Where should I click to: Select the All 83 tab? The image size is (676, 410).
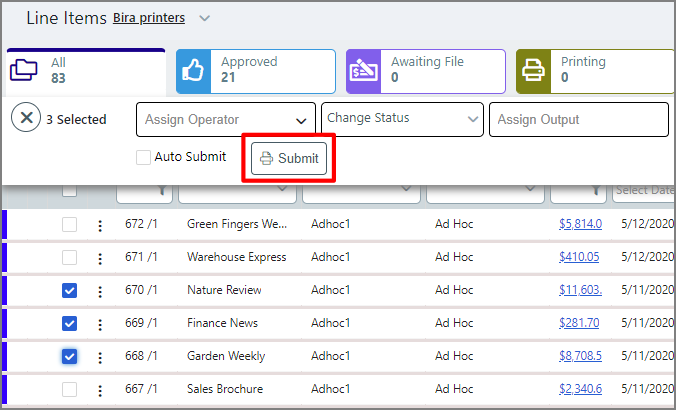pyautogui.click(x=85, y=71)
